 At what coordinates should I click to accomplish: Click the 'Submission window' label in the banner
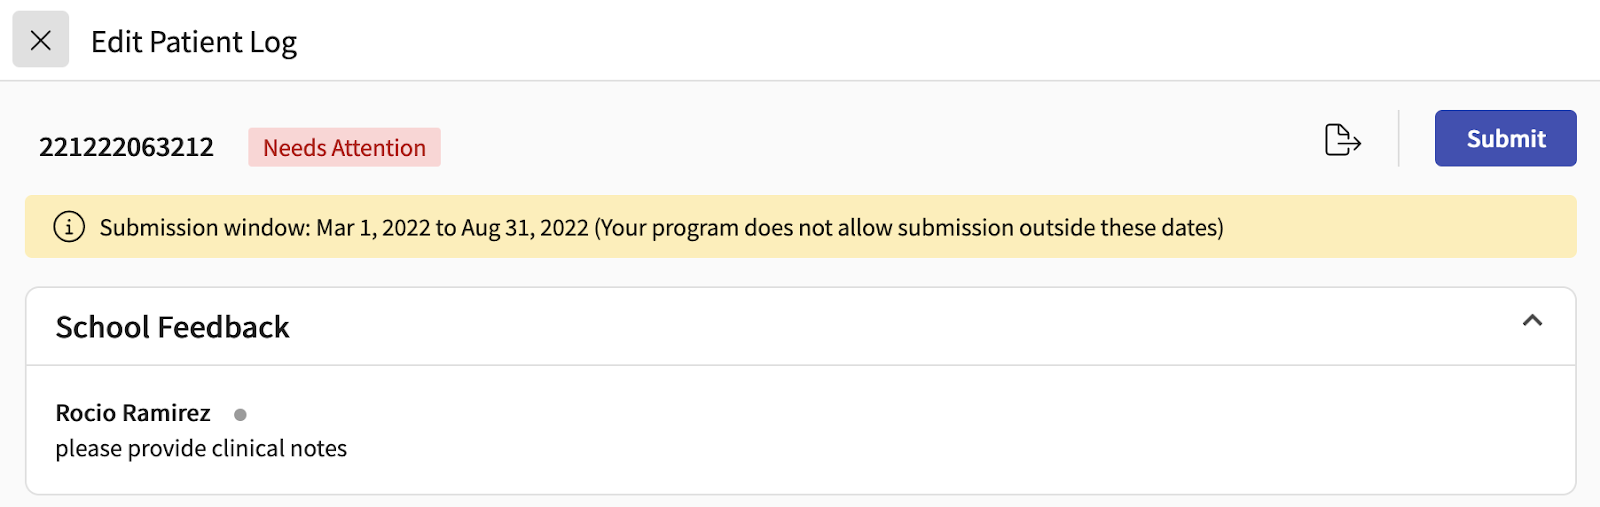[x=204, y=228]
